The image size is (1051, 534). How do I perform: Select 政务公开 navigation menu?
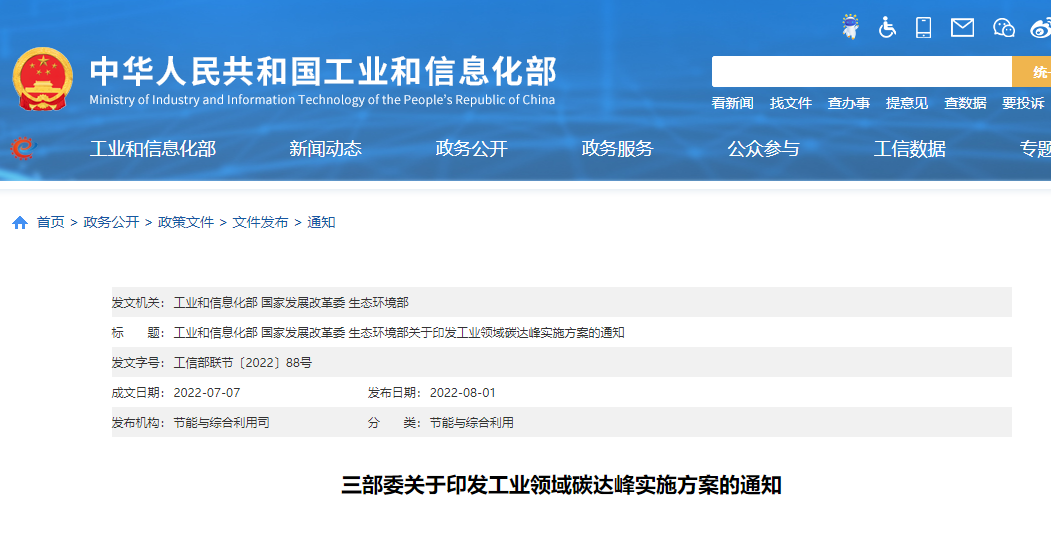point(471,149)
